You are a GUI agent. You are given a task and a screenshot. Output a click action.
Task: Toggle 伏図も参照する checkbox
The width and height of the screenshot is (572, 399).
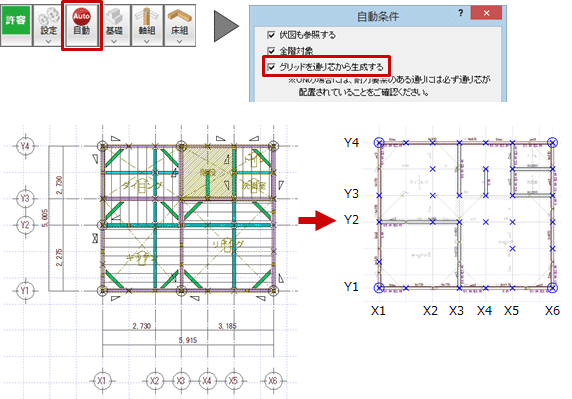pyautogui.click(x=271, y=35)
